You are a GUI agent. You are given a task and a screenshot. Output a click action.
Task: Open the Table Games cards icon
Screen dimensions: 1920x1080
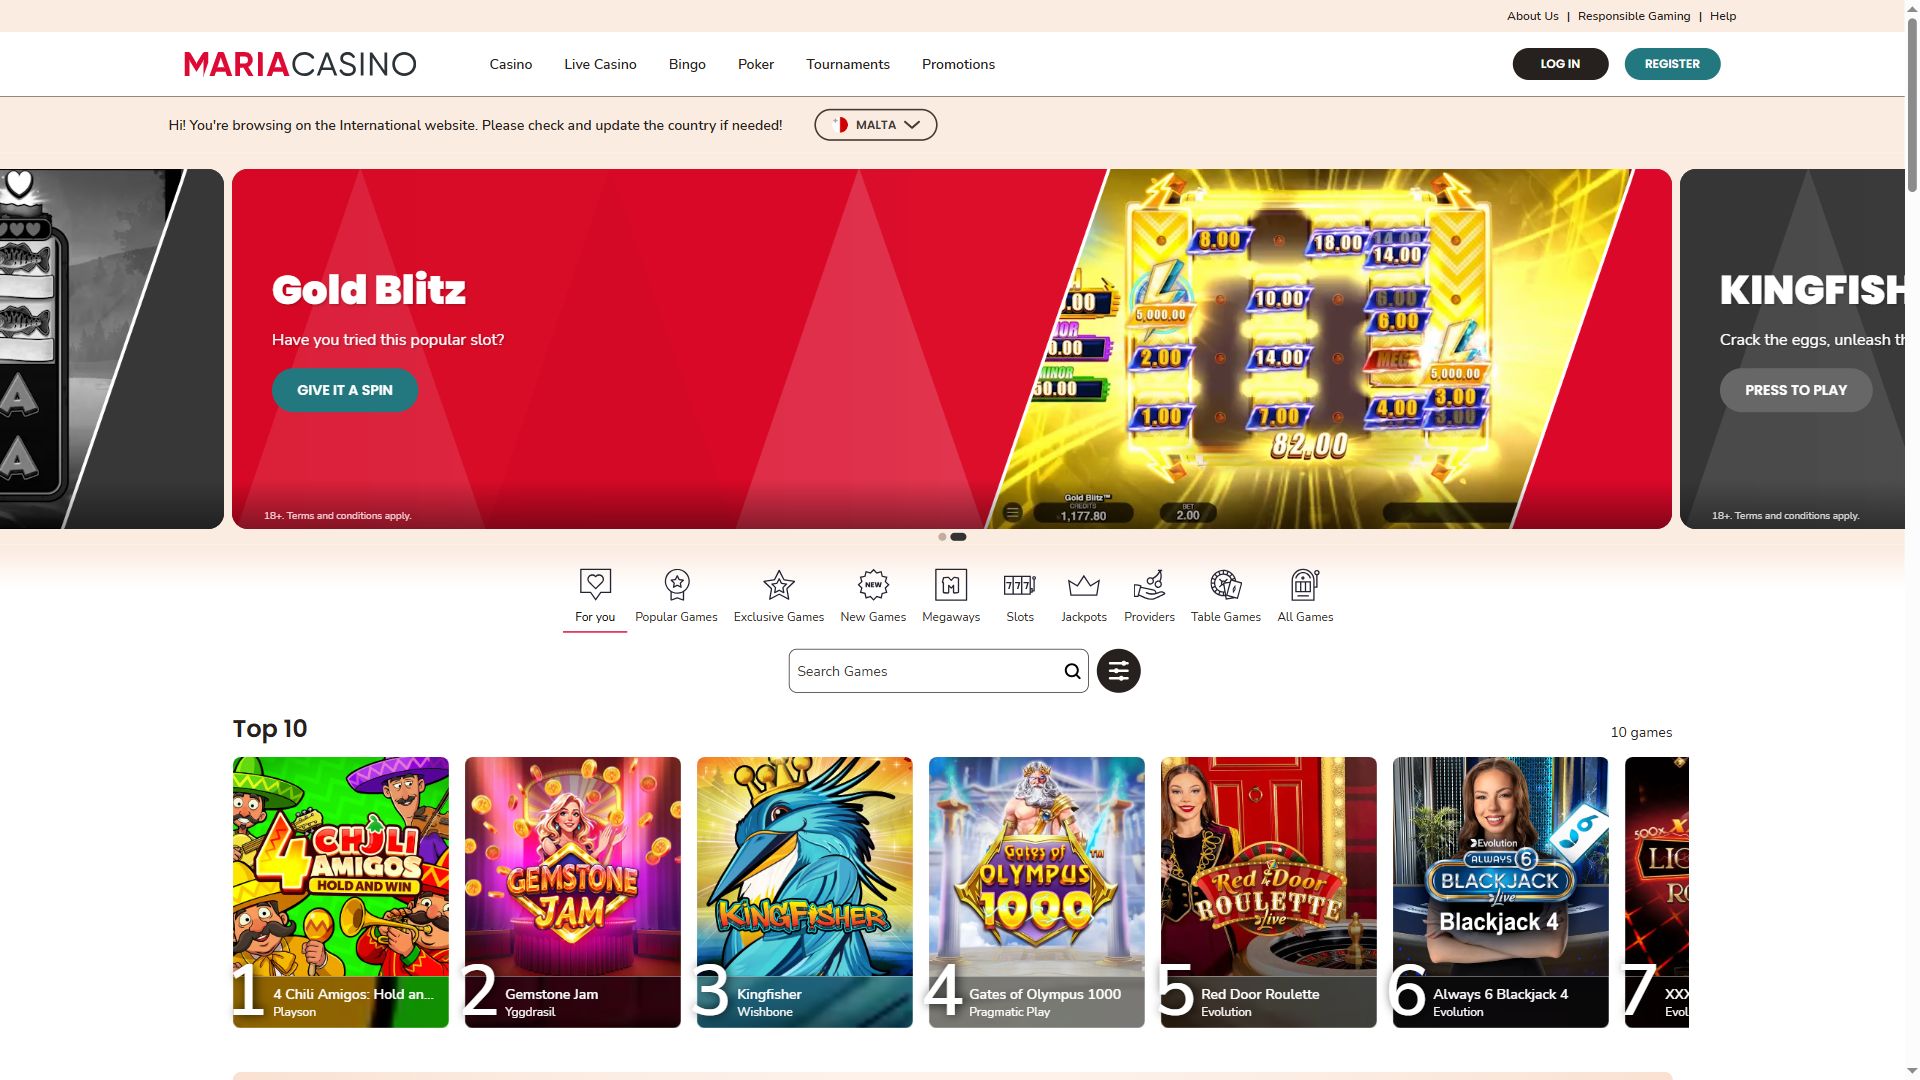pos(1226,584)
